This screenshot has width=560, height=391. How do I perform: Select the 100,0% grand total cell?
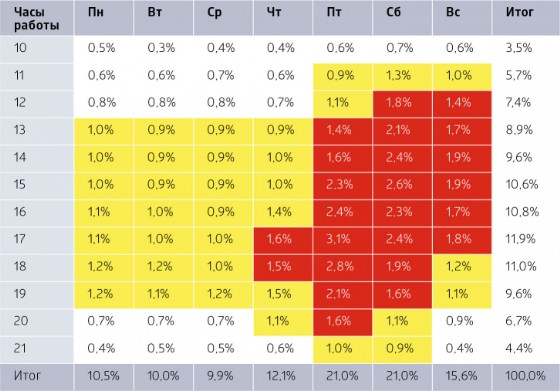pyautogui.click(x=526, y=376)
